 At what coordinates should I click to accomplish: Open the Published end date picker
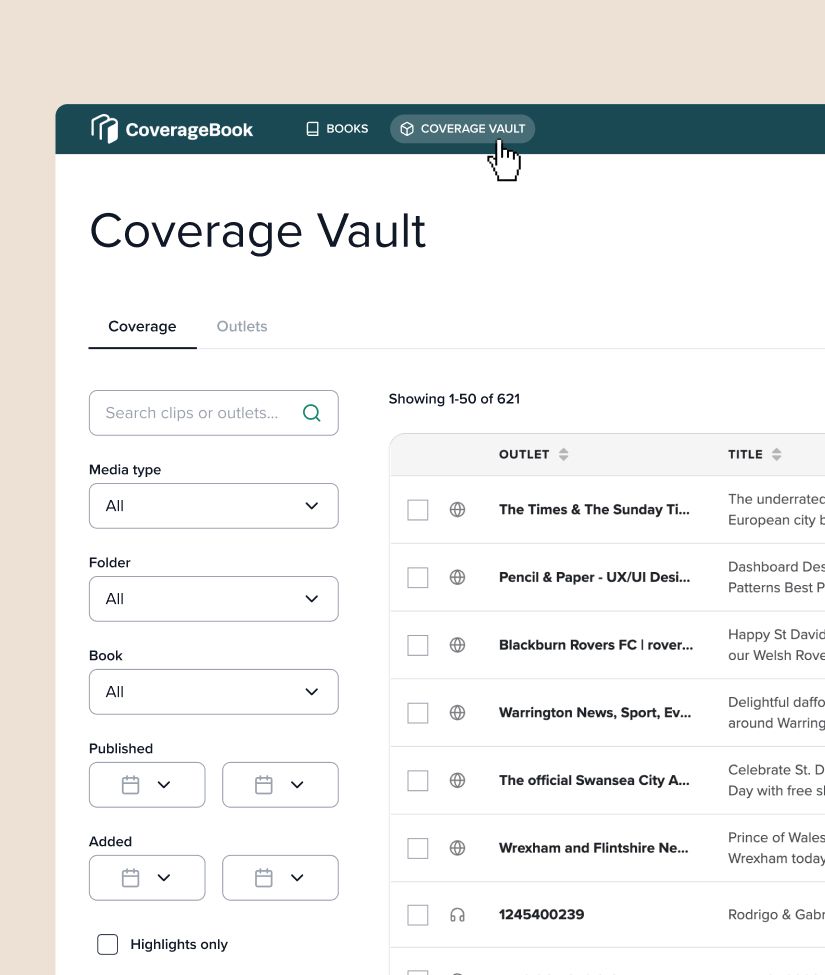click(x=280, y=785)
